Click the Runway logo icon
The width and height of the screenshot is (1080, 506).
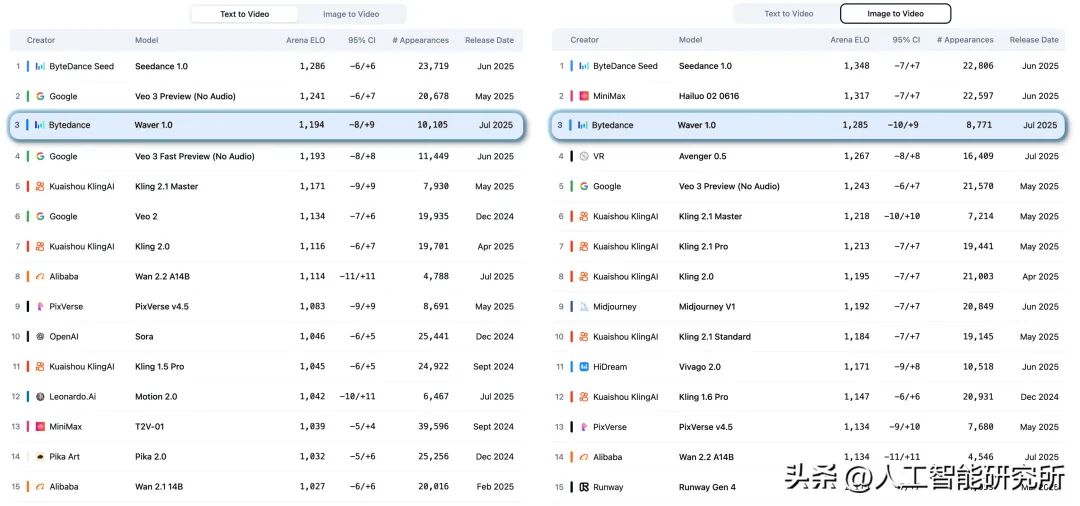pos(584,487)
